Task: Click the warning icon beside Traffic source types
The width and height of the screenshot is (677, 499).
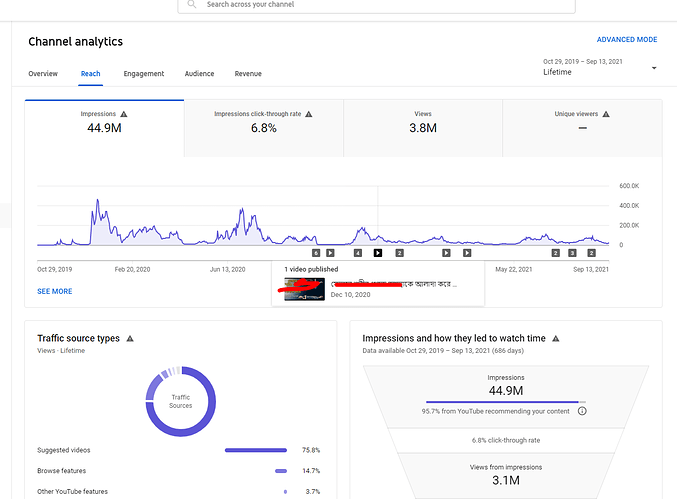Action: coord(130,339)
